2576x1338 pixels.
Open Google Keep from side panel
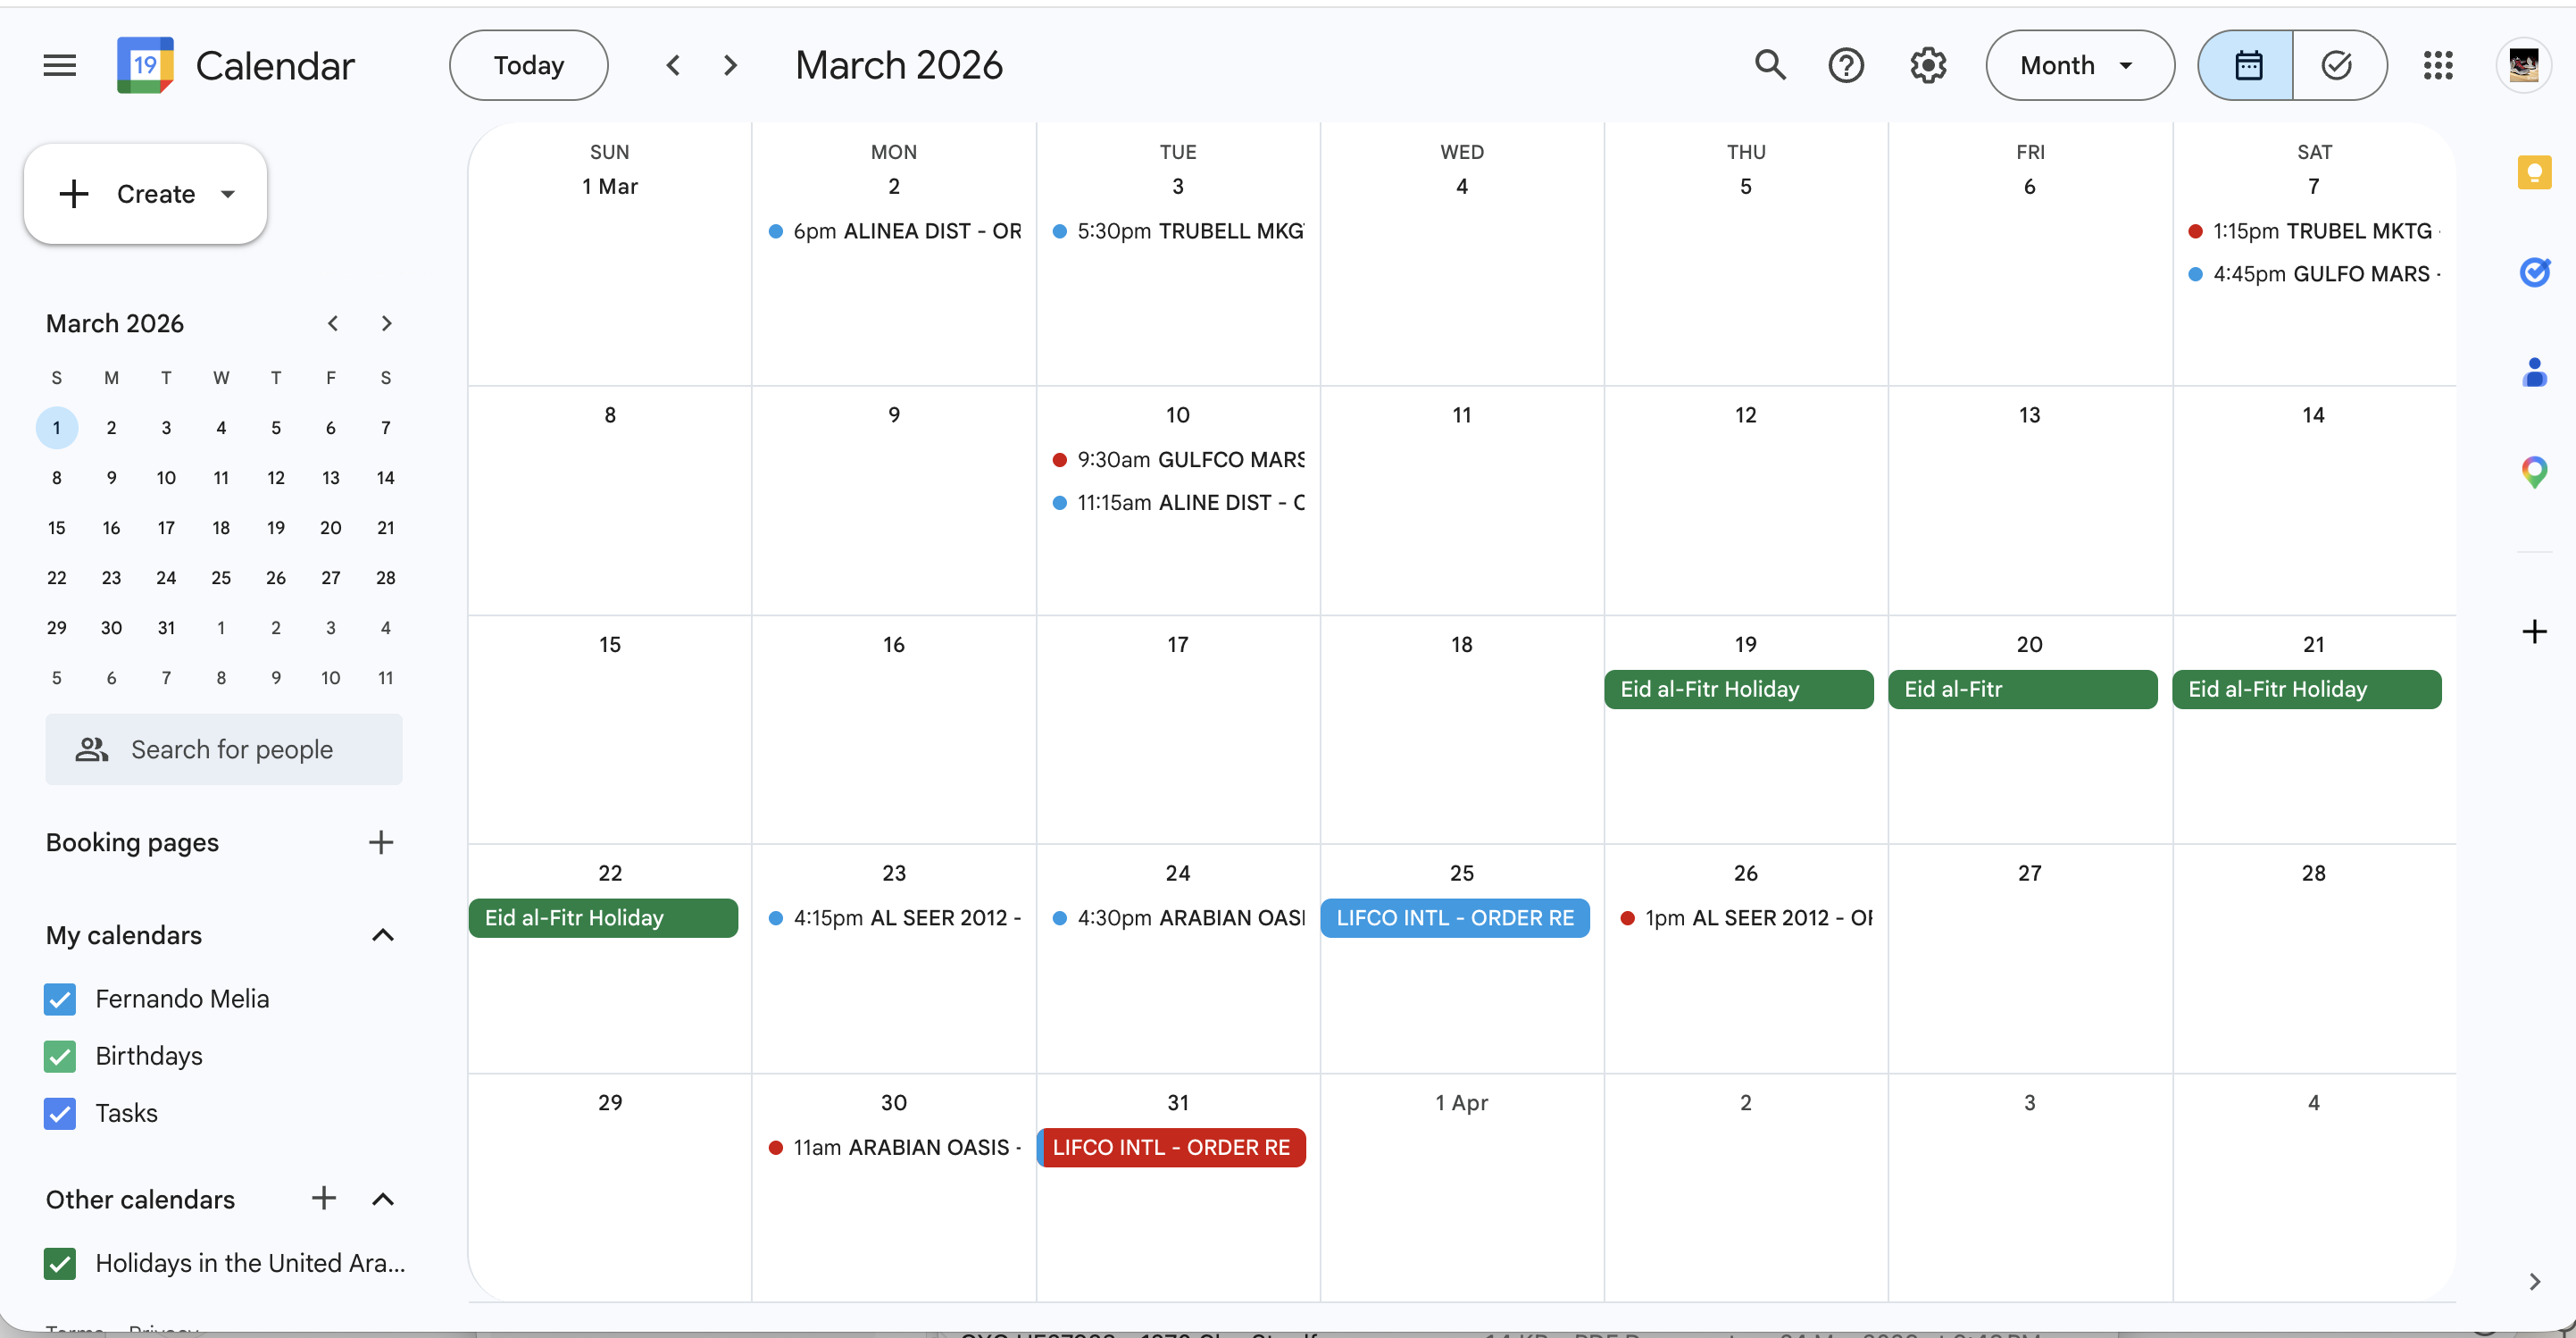click(x=2534, y=173)
